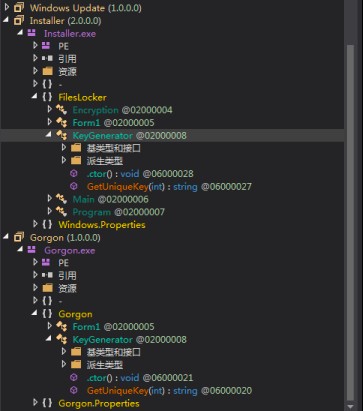Click the 资源 folder icon under Installer.exe
Screen dimensions: 363x411
point(47,71)
